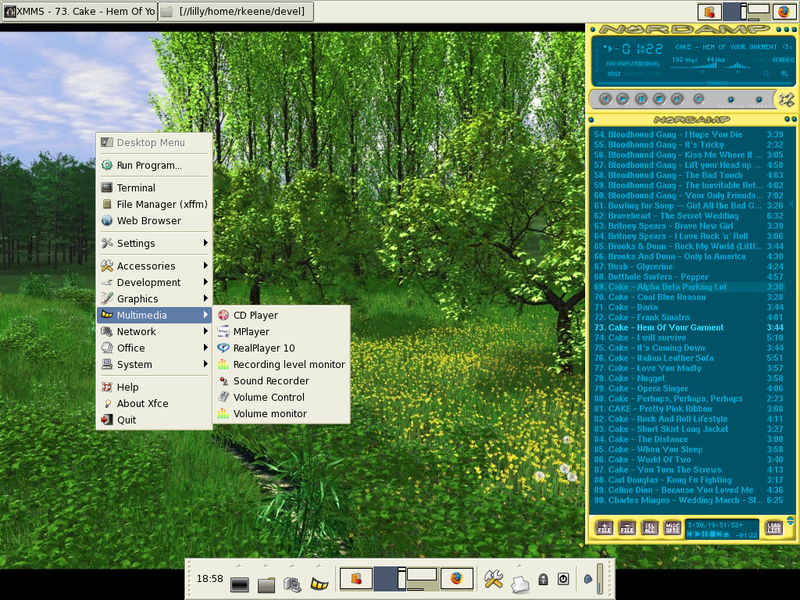This screenshot has height=600, width=800.
Task: Open the folder launcher in the bottom panel
Action: tap(266, 584)
